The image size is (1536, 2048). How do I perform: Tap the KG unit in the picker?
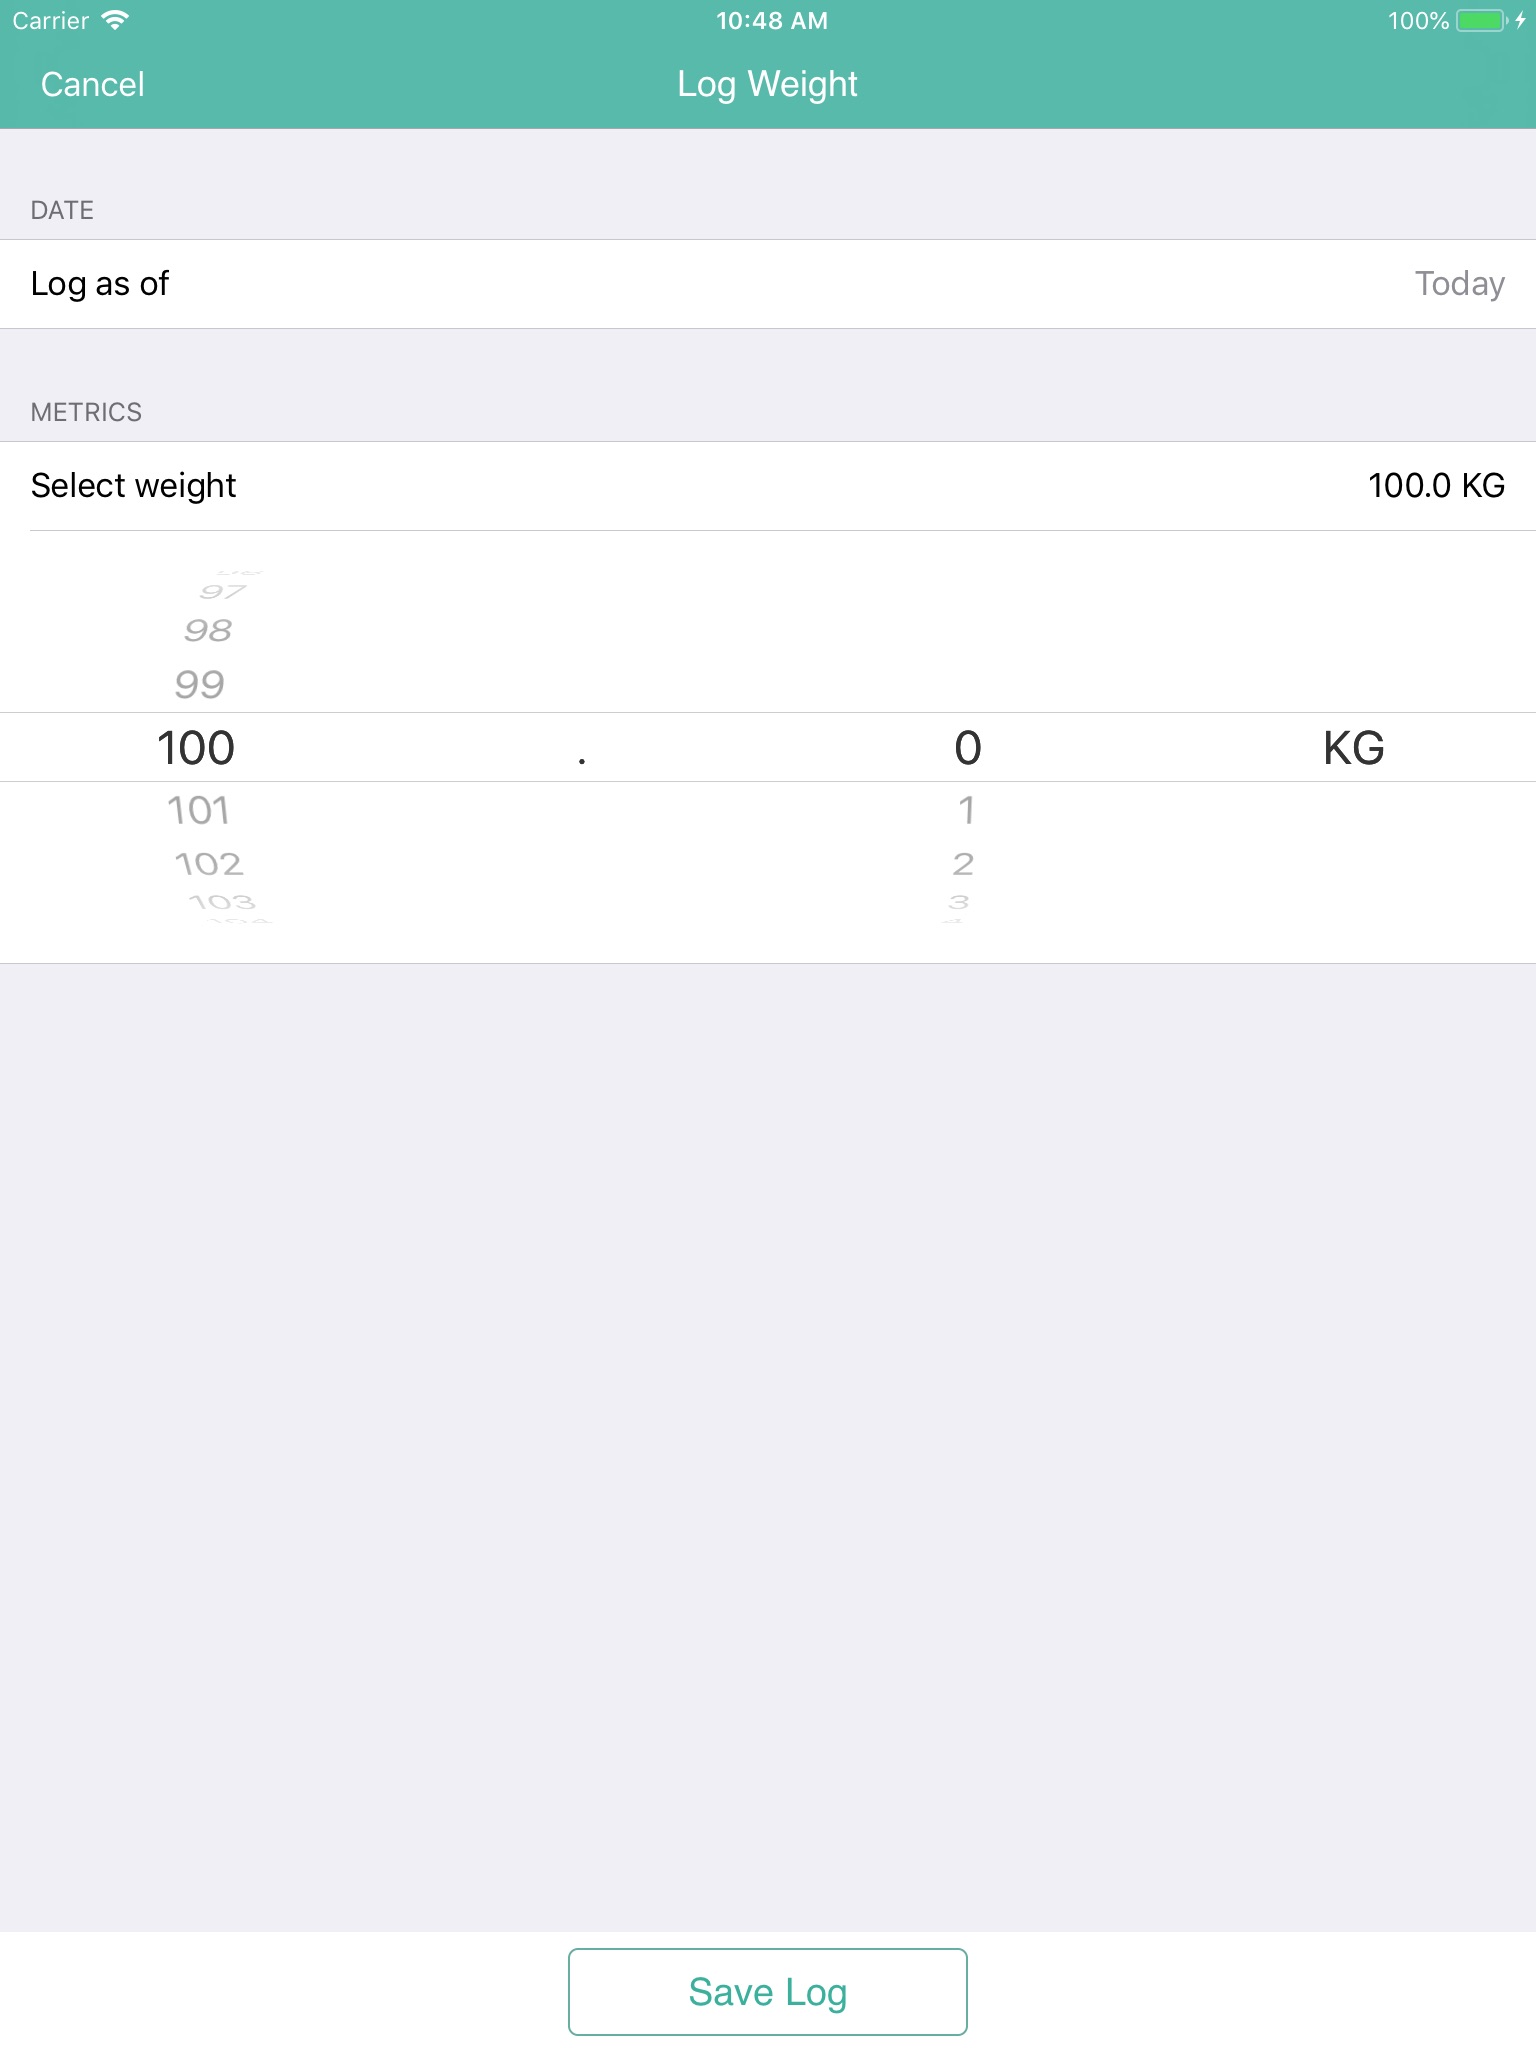pos(1353,748)
